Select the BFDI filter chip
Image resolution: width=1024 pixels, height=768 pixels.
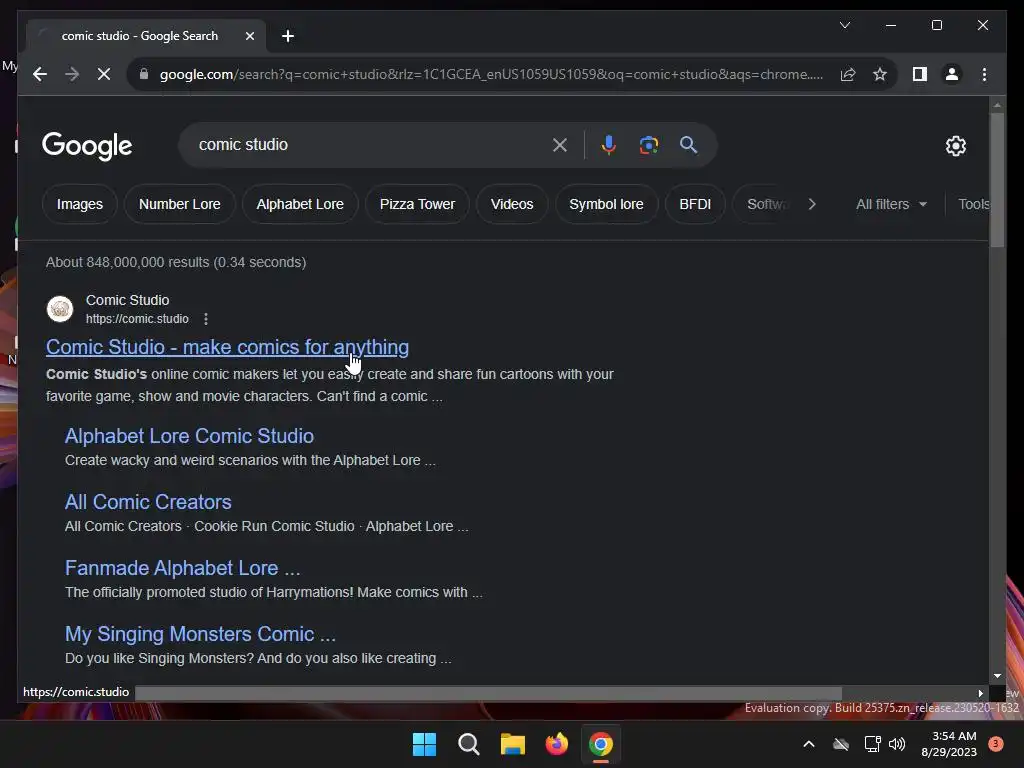(x=695, y=204)
